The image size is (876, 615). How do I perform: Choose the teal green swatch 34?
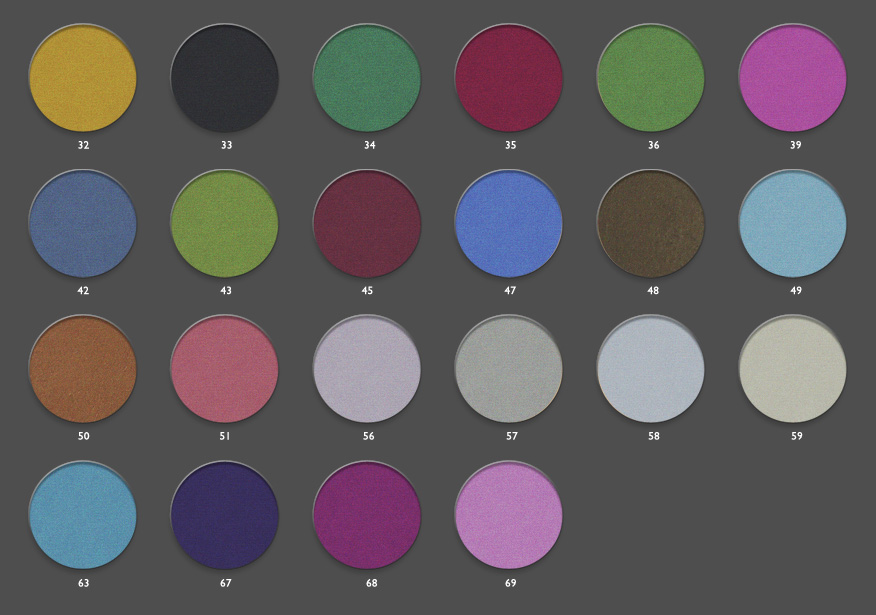[367, 78]
